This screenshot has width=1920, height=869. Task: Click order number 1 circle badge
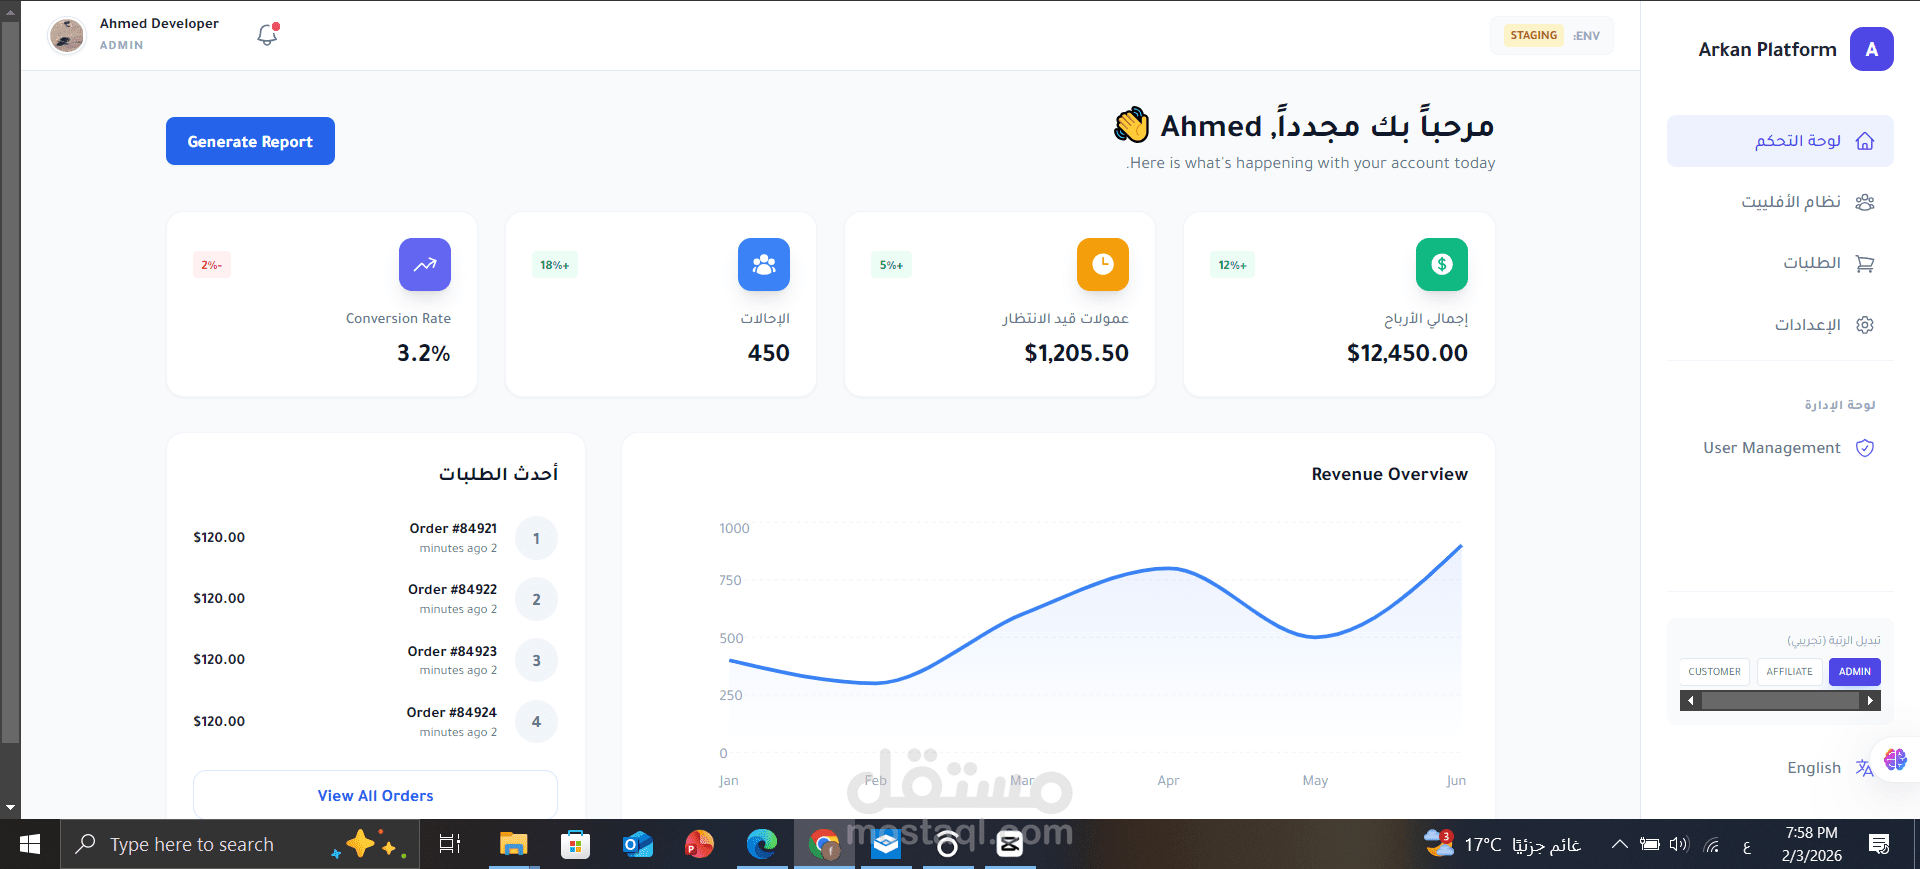click(536, 538)
